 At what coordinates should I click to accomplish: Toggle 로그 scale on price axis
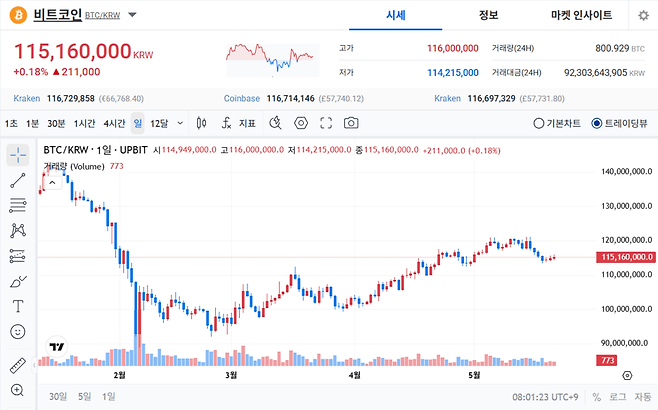pos(617,397)
